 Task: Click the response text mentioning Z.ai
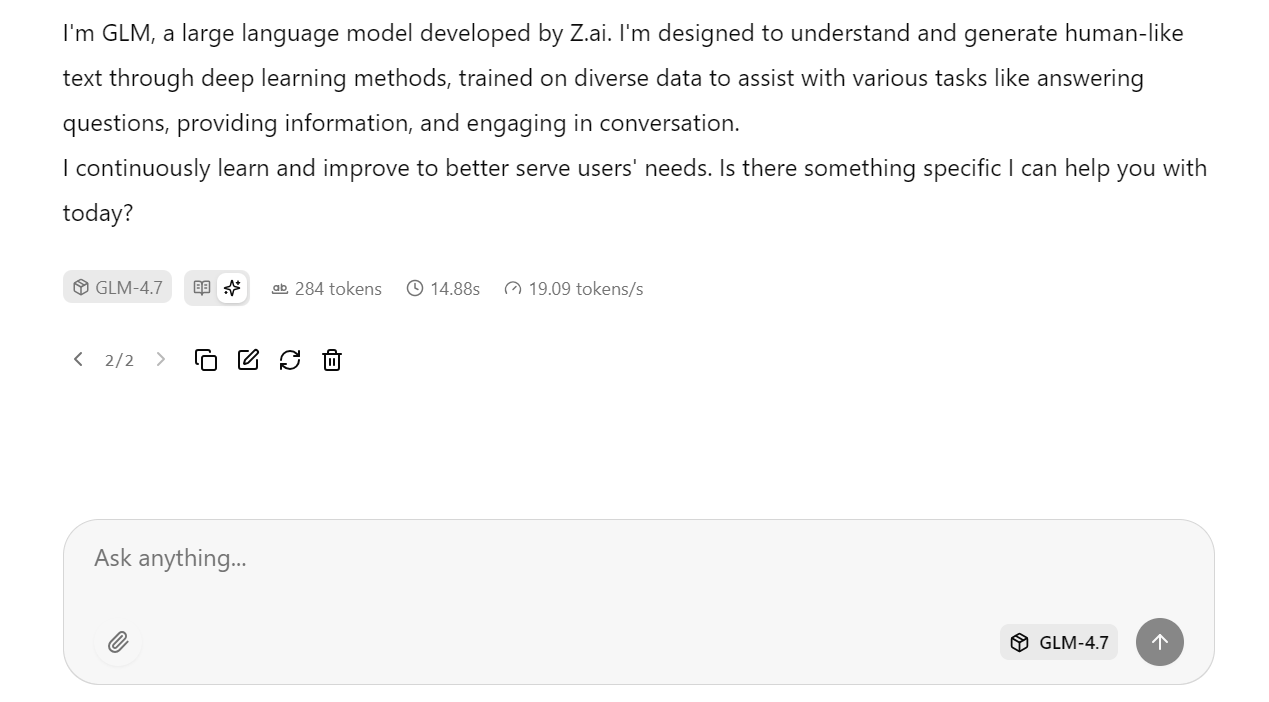pyautogui.click(x=590, y=34)
